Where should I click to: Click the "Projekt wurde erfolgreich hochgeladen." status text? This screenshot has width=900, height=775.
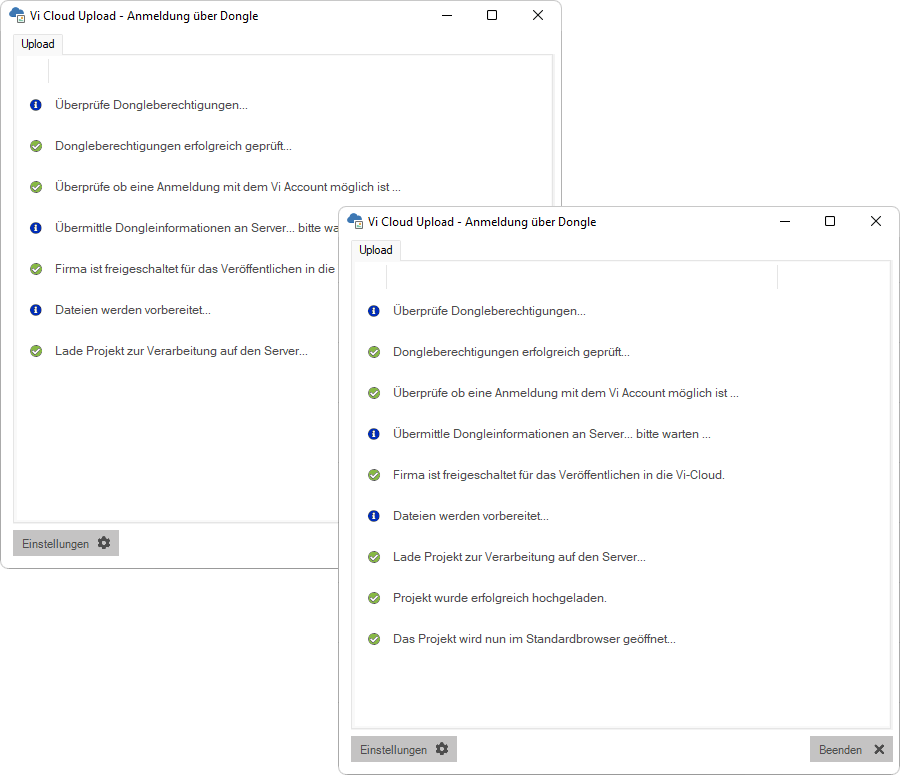click(x=500, y=598)
